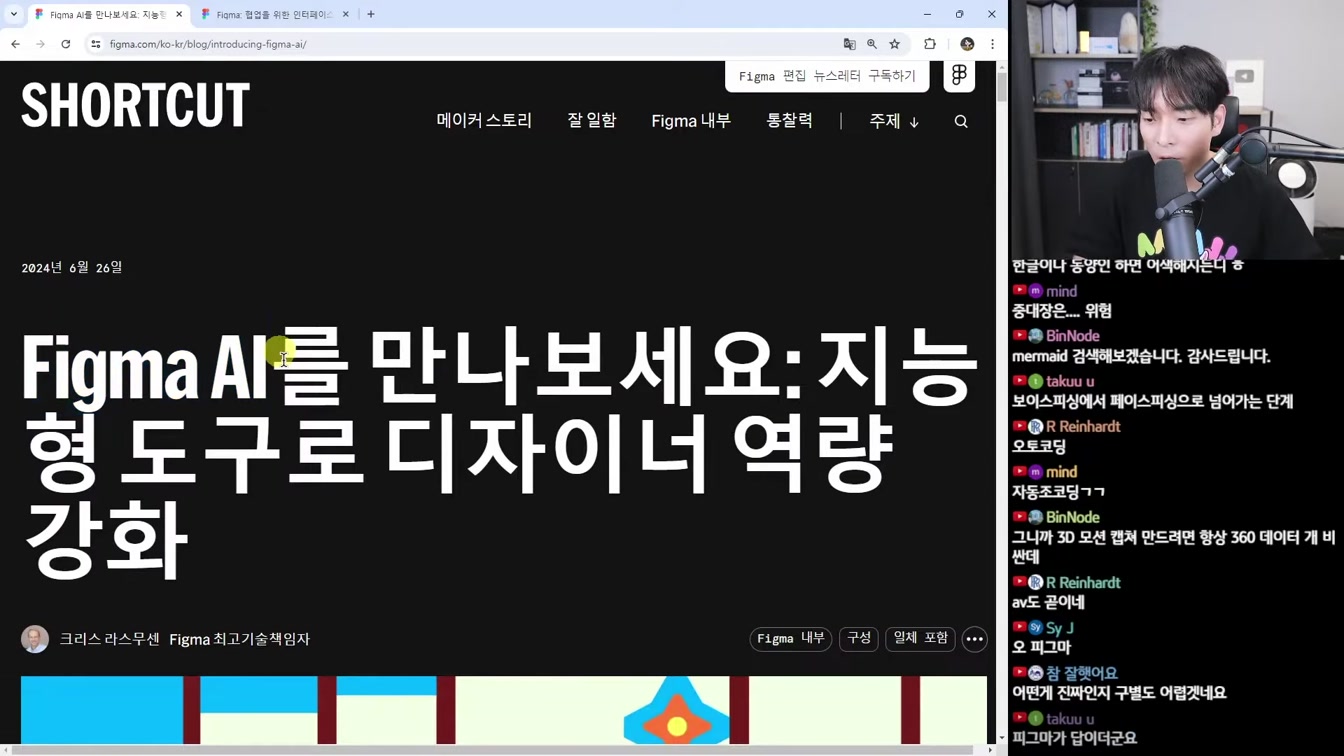Open the Figma 내부 nav item
Screen dimensions: 1344x756
coord(691,121)
